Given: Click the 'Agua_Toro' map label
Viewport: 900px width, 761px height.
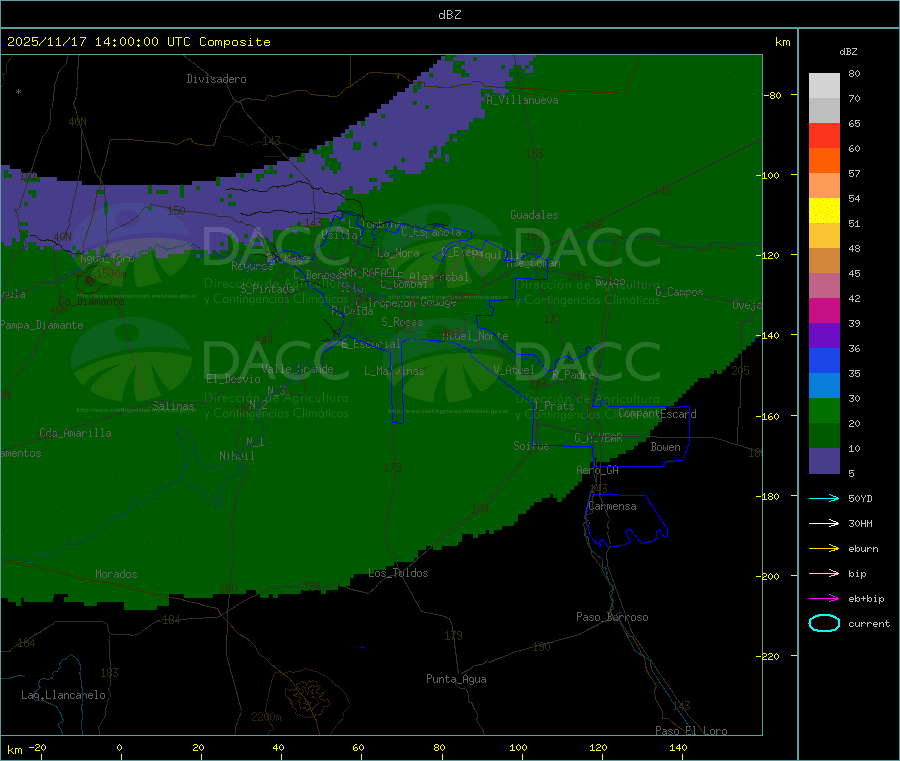Looking at the screenshot, I should pyautogui.click(x=107, y=258).
